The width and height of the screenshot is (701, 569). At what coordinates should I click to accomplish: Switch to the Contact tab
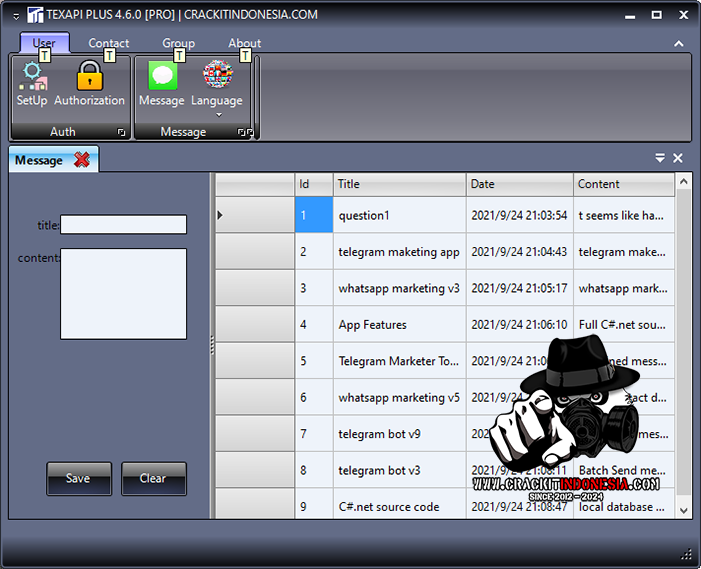pyautogui.click(x=108, y=43)
